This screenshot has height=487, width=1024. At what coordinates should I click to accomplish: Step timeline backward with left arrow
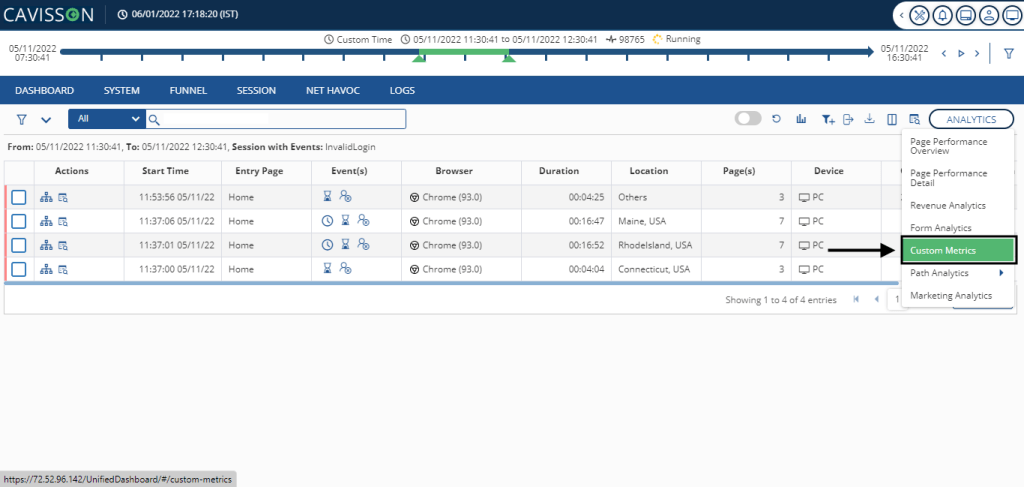(944, 54)
